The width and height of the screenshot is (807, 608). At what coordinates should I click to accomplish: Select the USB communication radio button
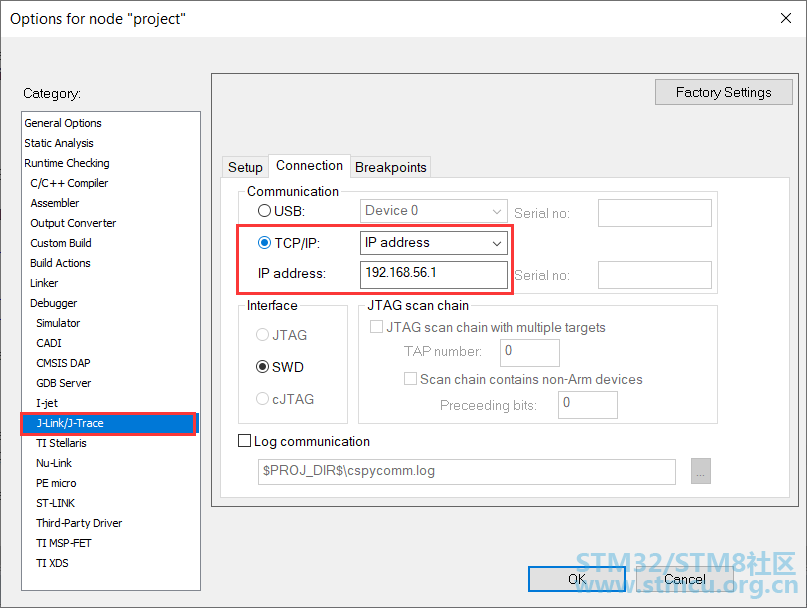(x=265, y=211)
